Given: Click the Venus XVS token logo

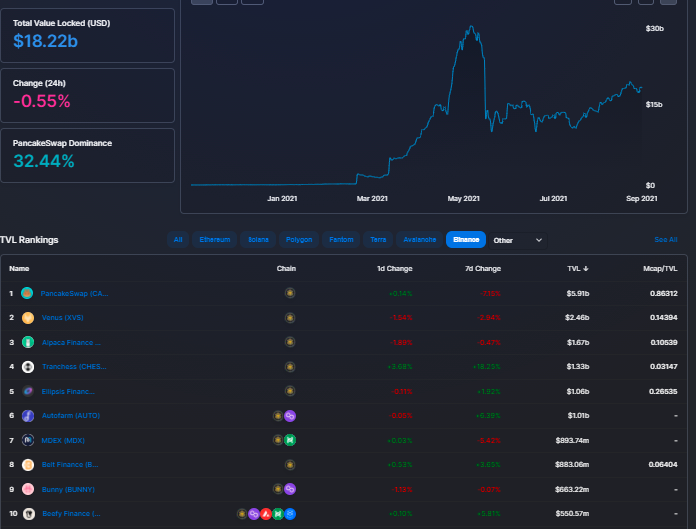Looking at the screenshot, I should (x=28, y=318).
